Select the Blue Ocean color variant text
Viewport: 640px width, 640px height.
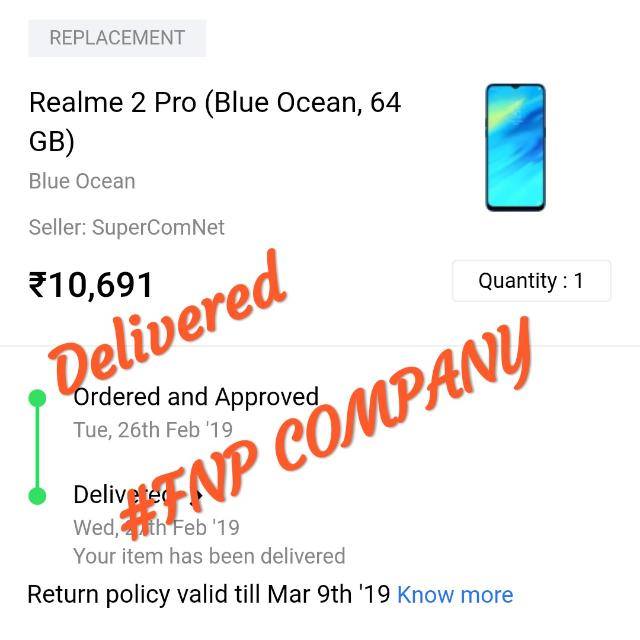82,181
